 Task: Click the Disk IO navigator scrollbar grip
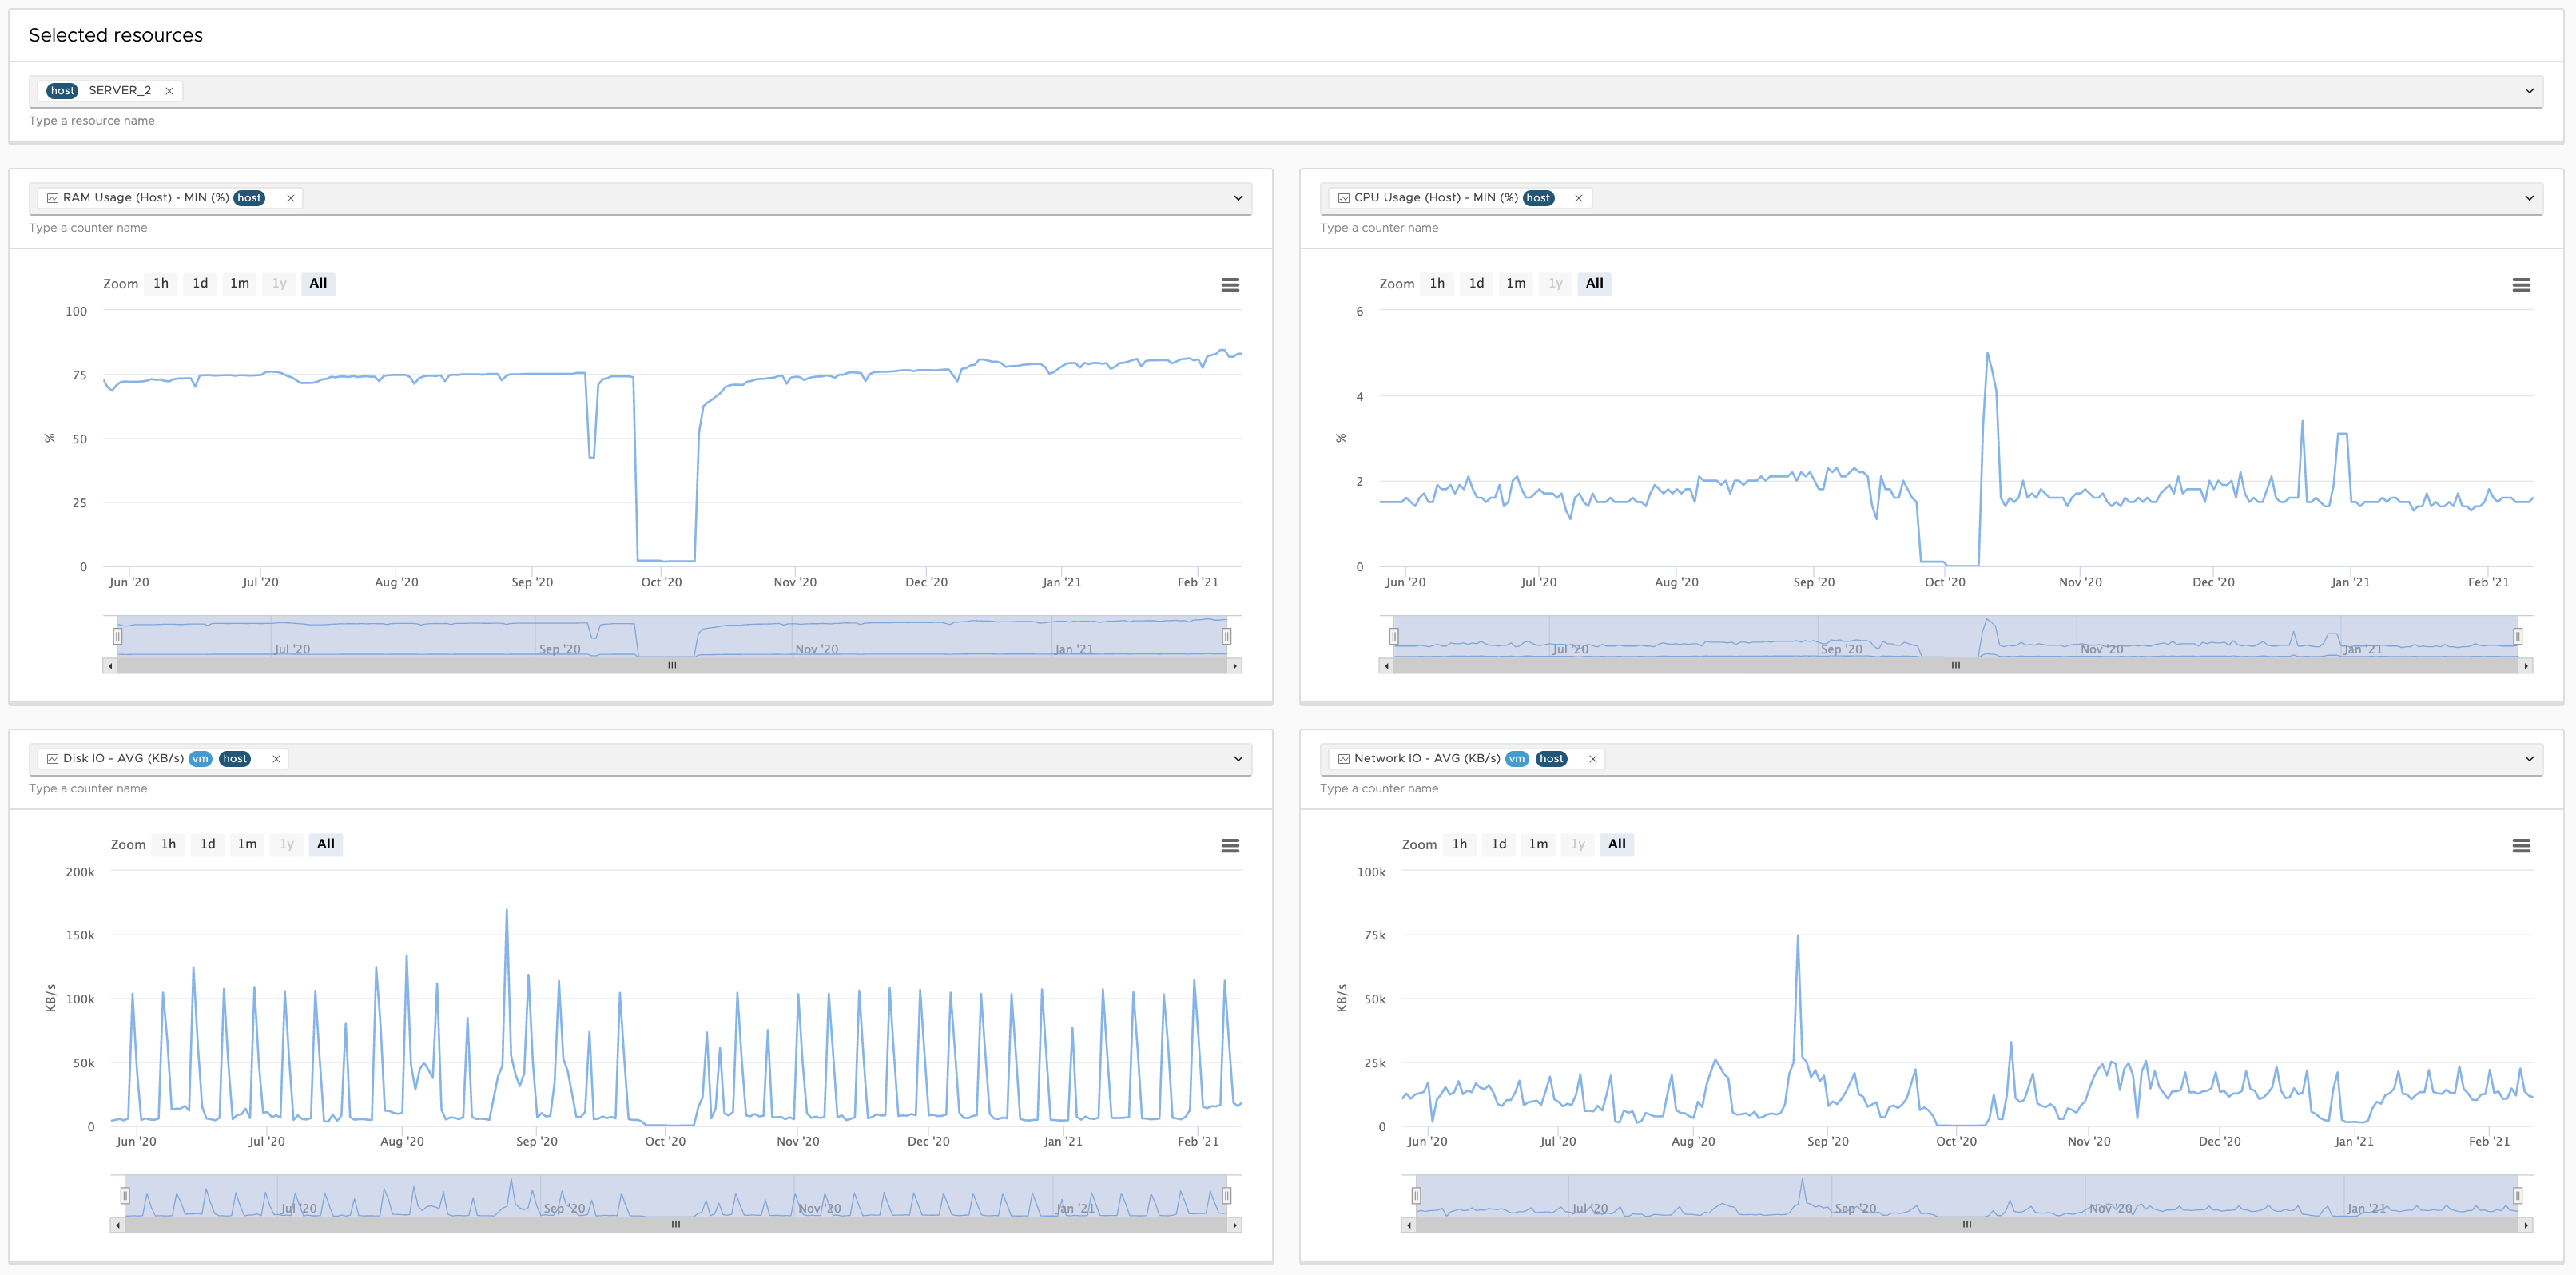(x=676, y=1225)
